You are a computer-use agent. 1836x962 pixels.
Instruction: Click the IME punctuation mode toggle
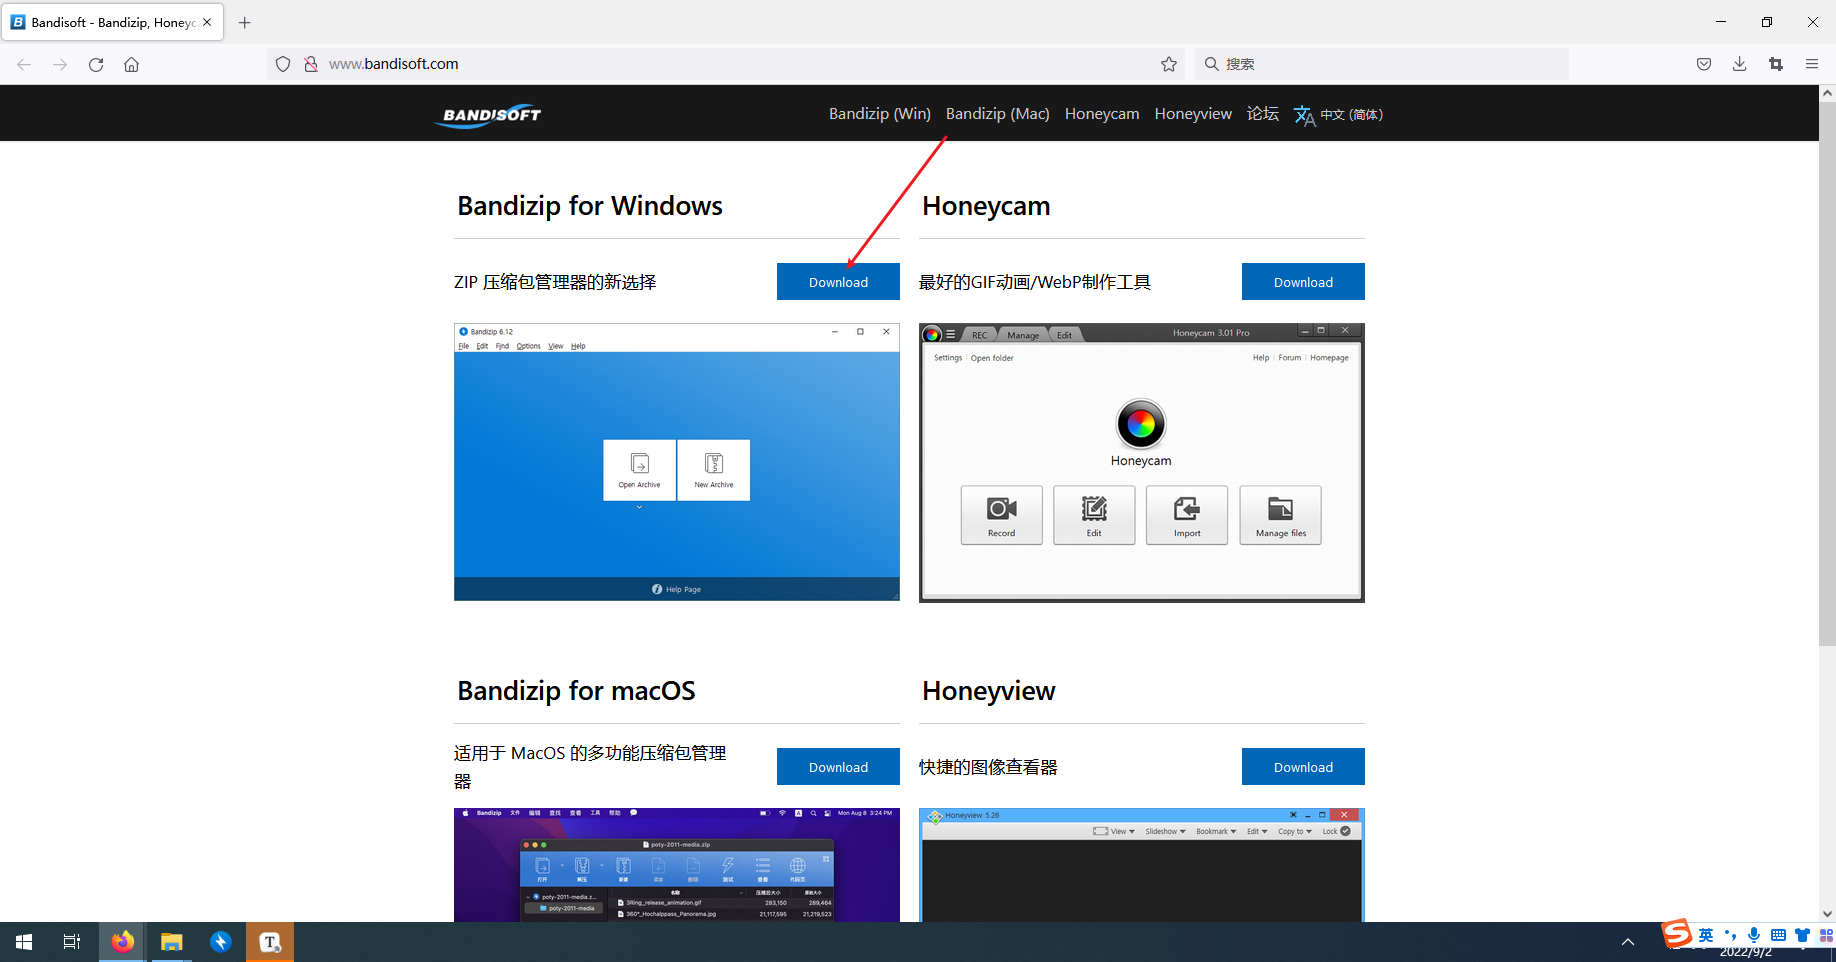1730,935
